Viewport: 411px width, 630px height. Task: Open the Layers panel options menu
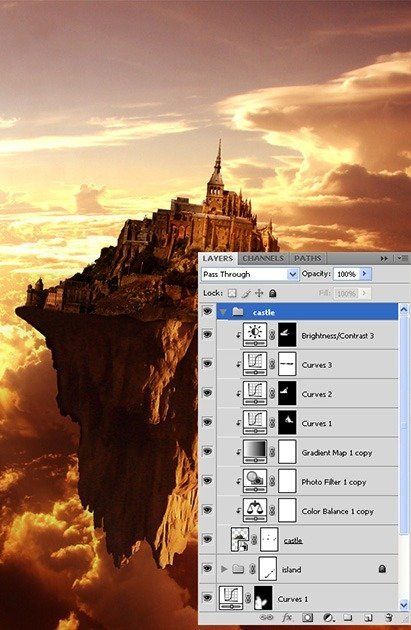(403, 258)
